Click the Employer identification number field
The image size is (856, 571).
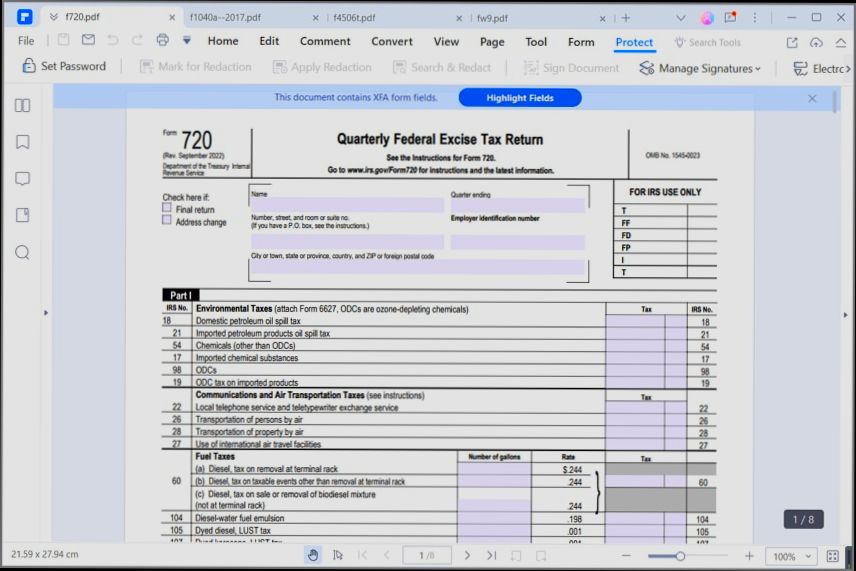click(x=518, y=242)
